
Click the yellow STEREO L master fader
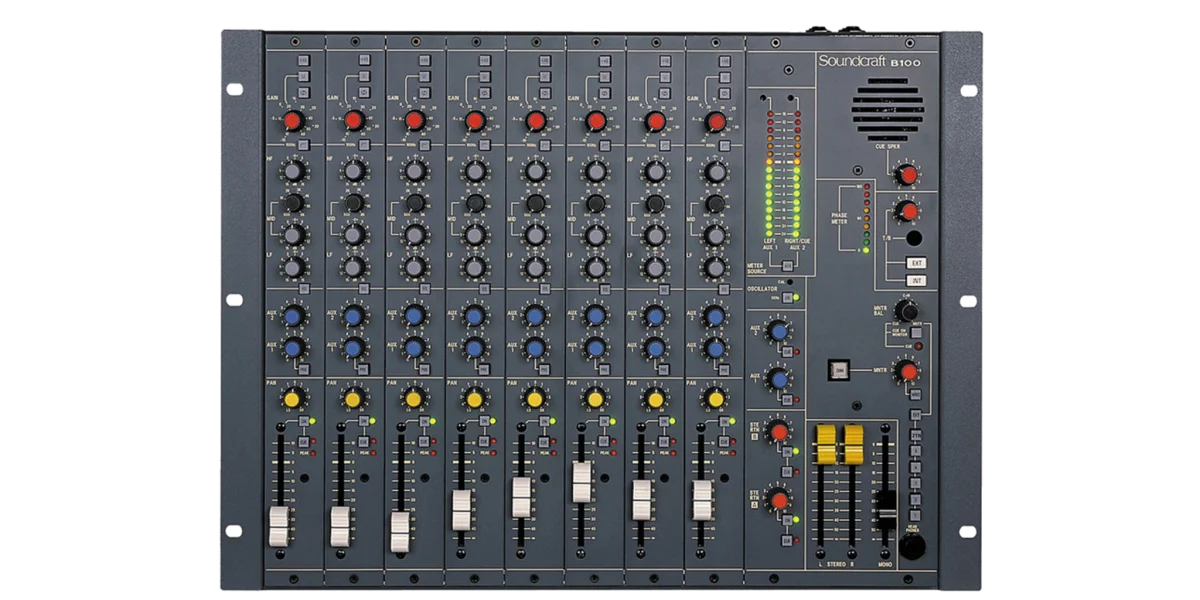(x=826, y=444)
